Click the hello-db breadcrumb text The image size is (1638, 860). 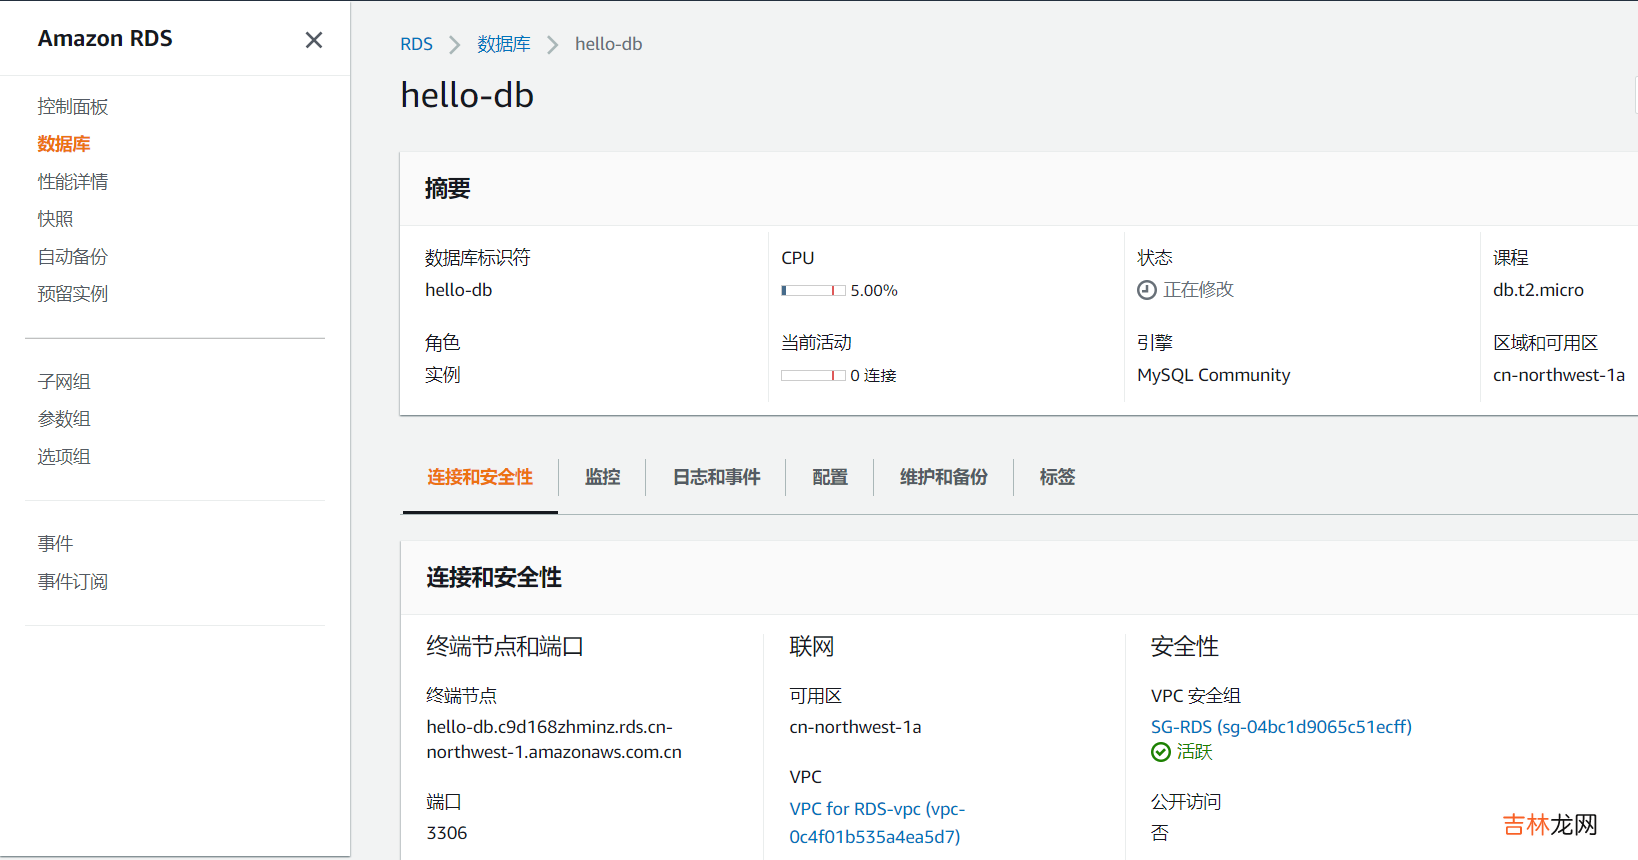click(x=608, y=44)
